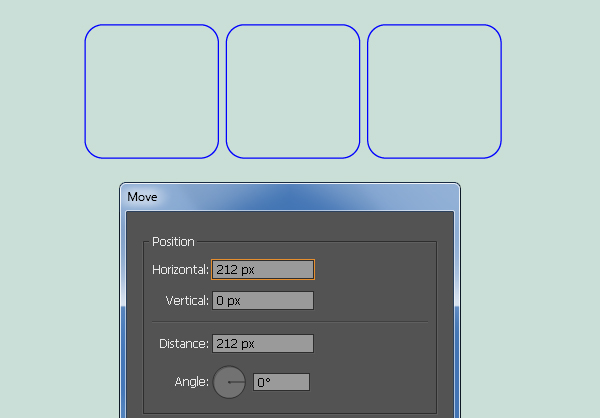Click the Angle degree input field
600x418 pixels.
pyautogui.click(x=281, y=382)
